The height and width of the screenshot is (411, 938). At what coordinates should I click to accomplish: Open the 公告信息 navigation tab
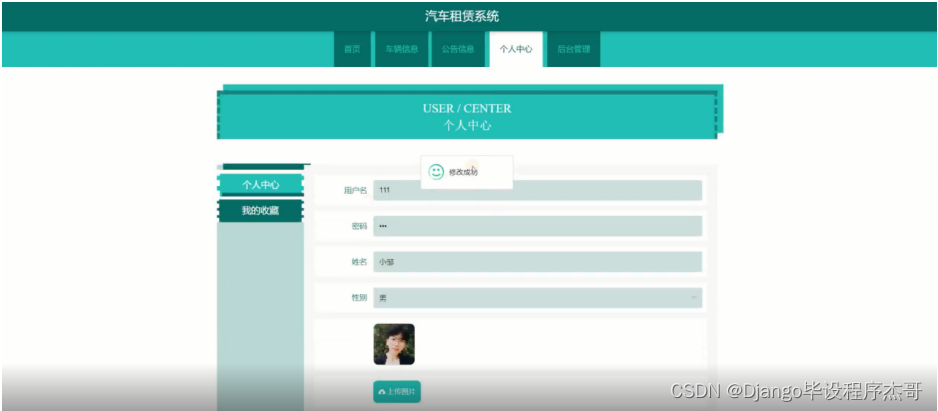tap(458, 49)
